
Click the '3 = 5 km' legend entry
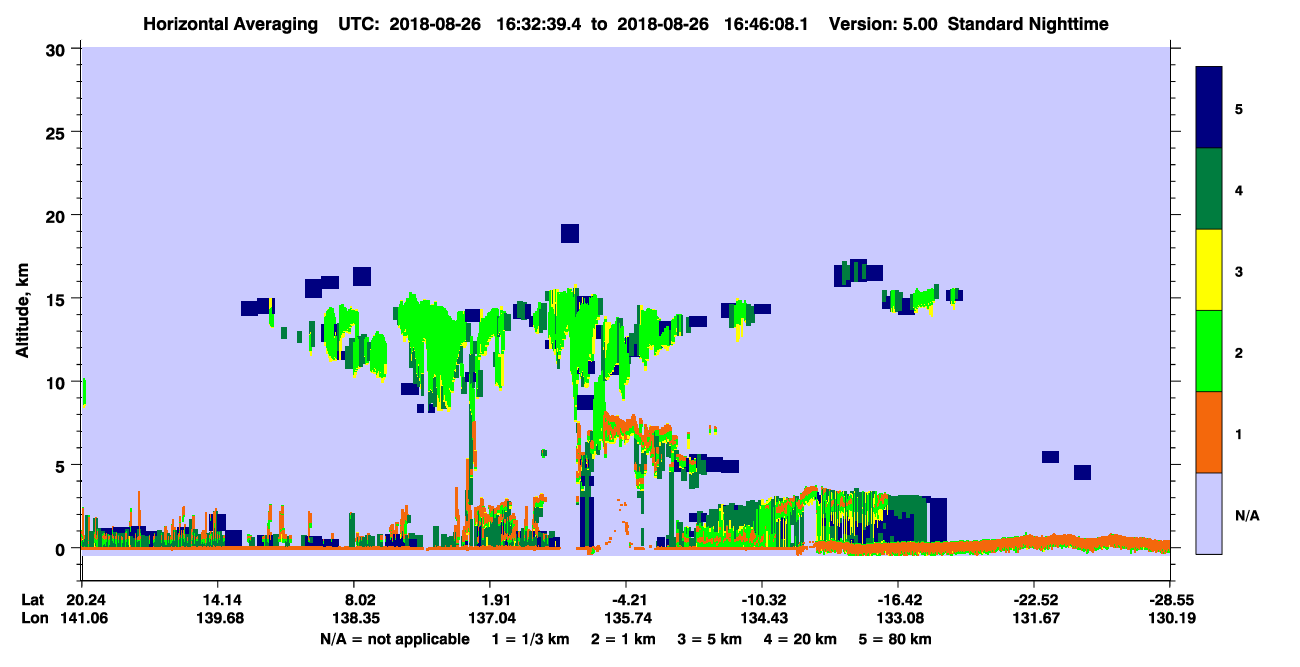pos(710,638)
